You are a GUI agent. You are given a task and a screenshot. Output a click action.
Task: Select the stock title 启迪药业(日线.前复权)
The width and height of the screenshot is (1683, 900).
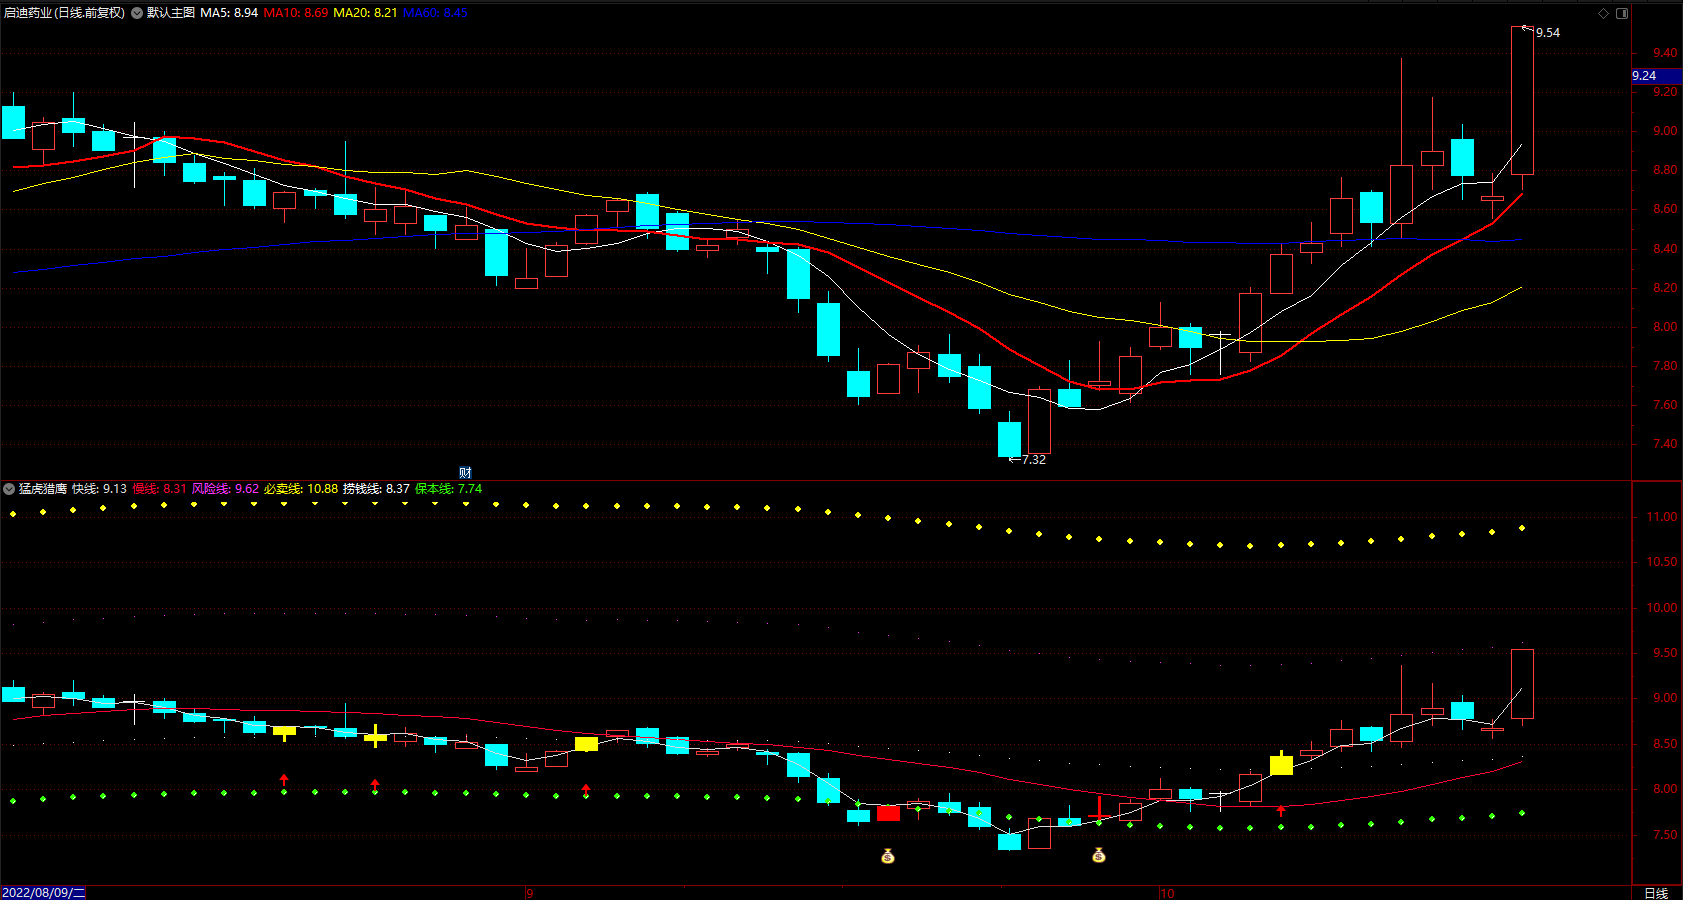64,13
